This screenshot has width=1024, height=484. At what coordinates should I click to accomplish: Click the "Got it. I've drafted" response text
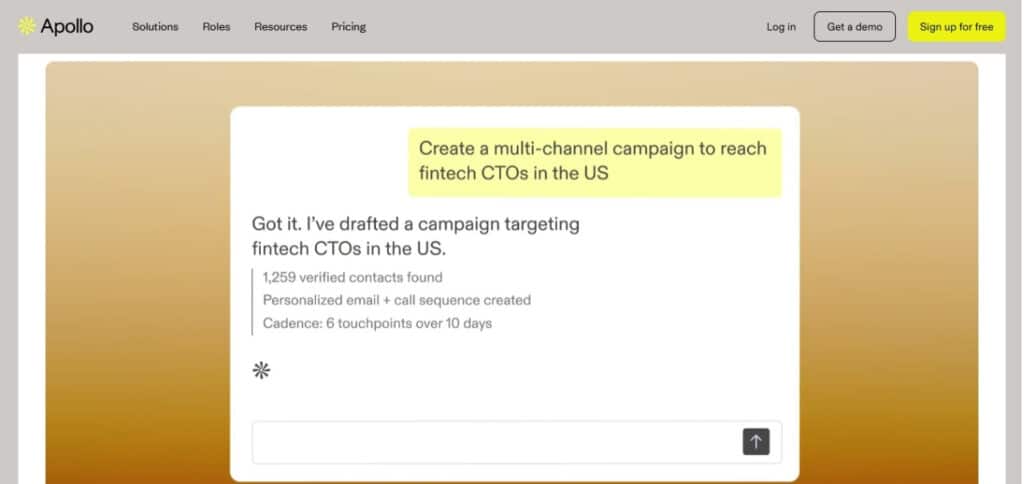(x=415, y=224)
